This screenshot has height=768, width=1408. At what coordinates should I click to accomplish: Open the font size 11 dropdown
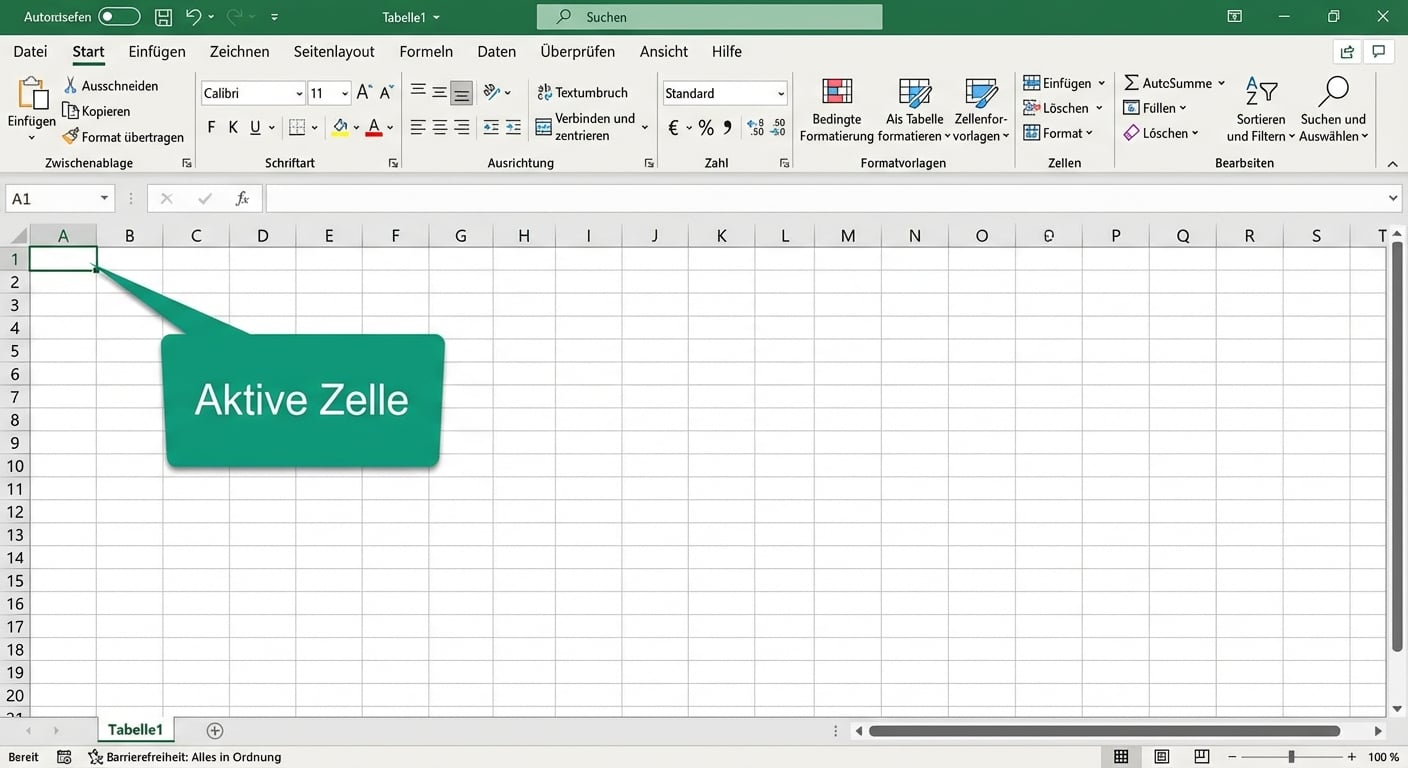[x=345, y=93]
